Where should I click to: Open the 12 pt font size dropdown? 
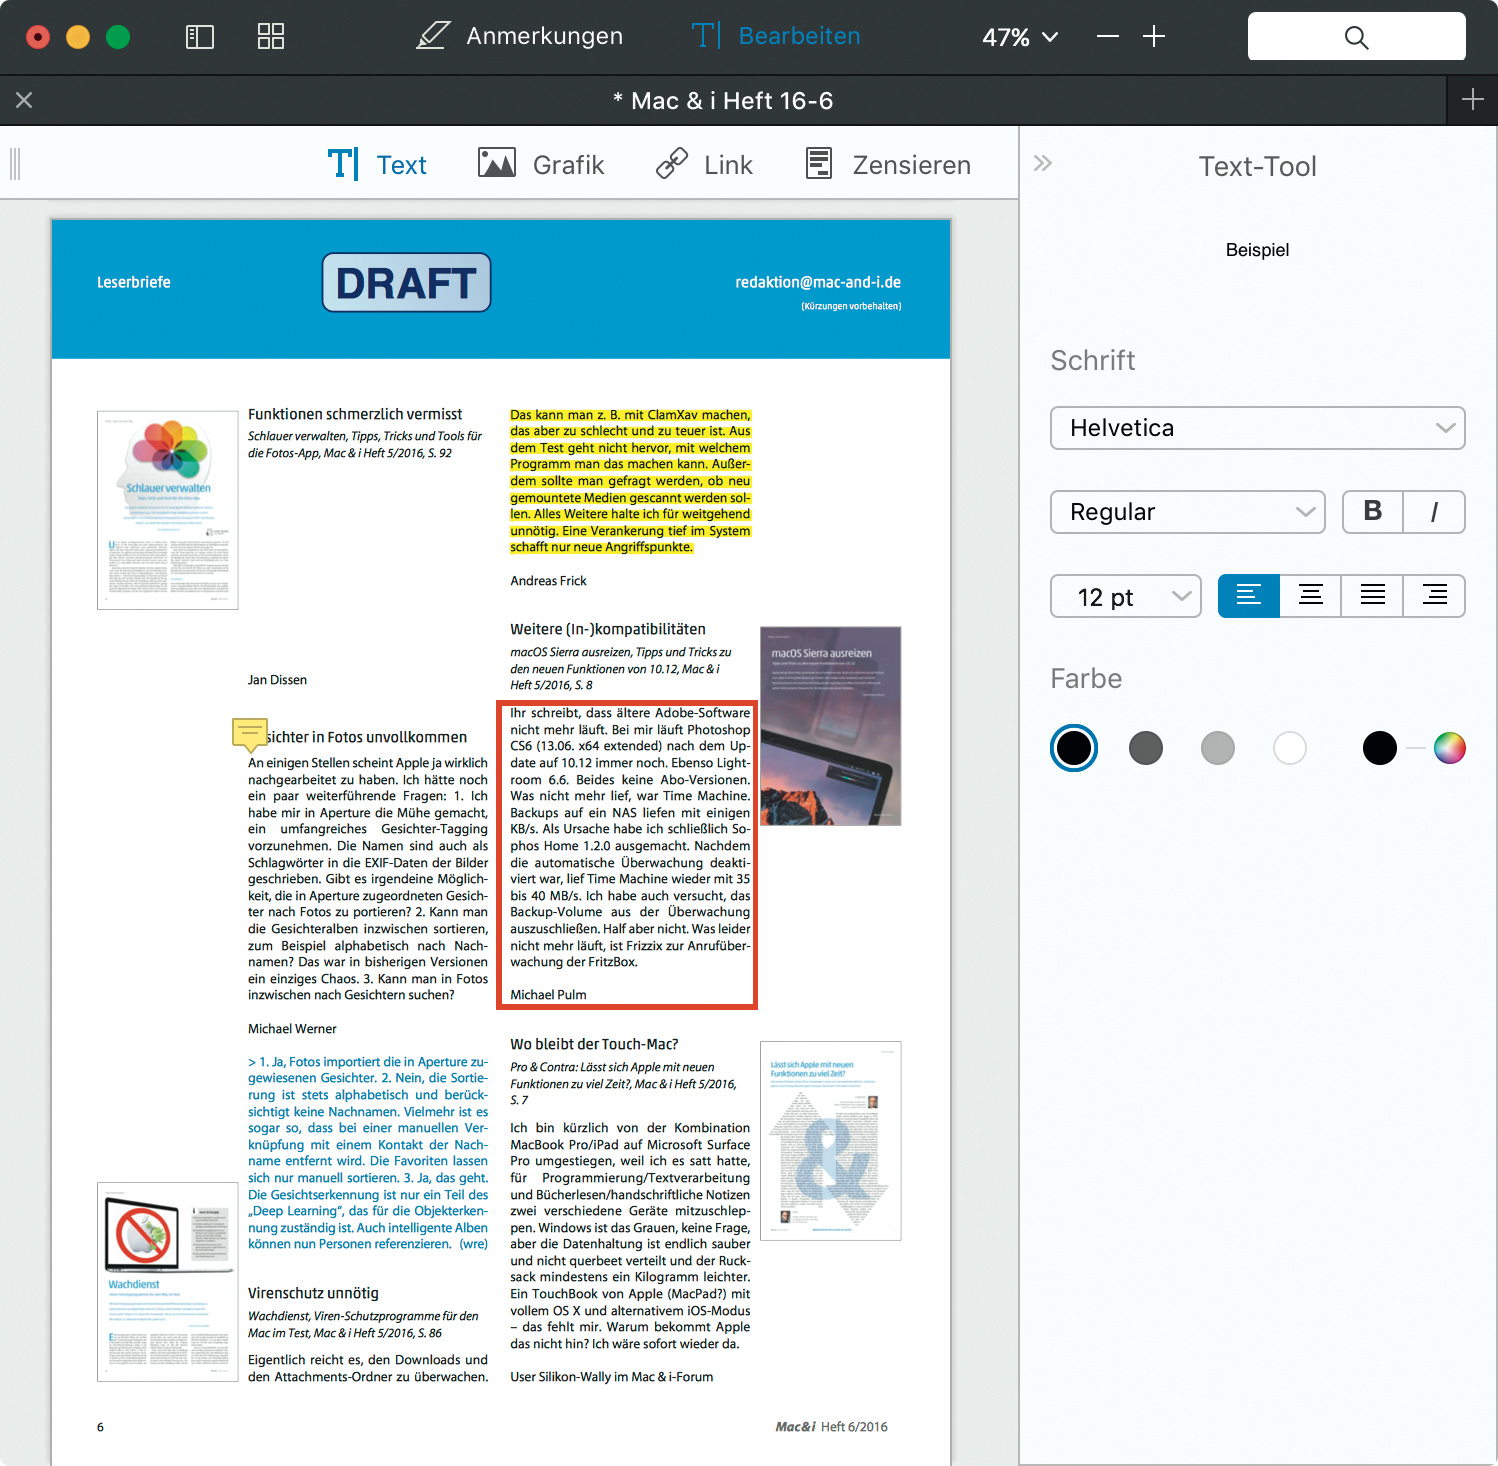[1125, 597]
